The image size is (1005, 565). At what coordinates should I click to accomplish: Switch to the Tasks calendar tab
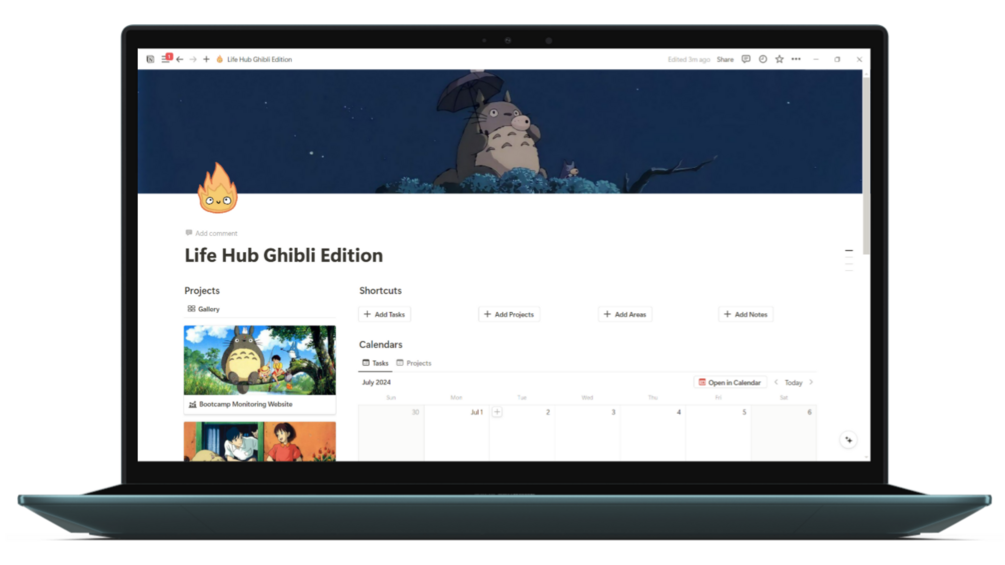point(376,363)
